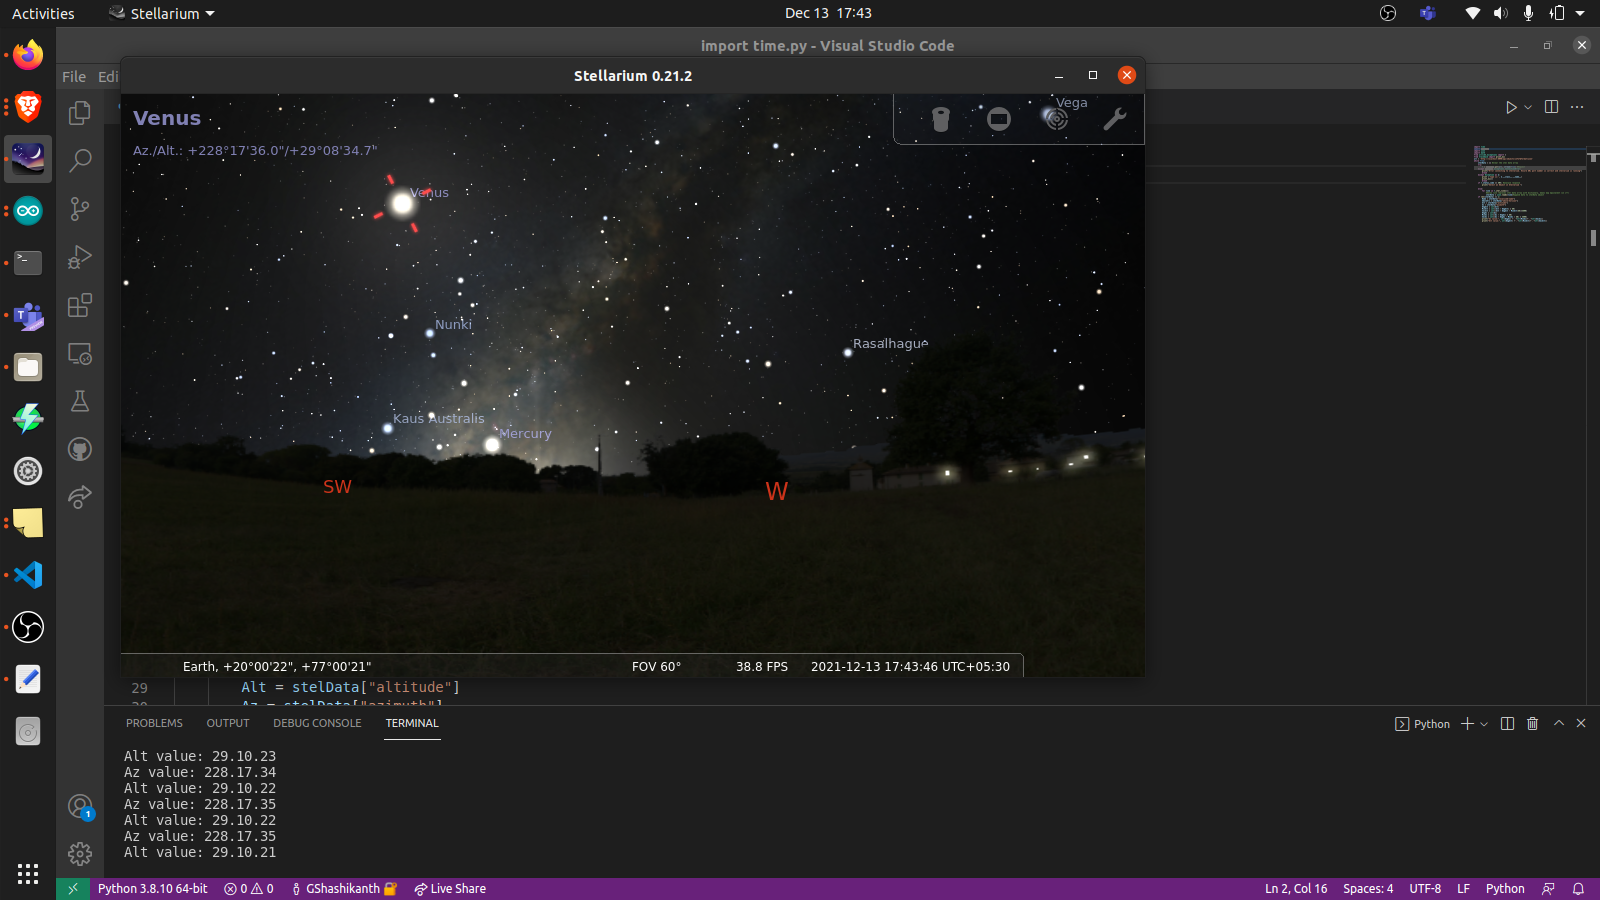Click the observer location icon in Stellarium toolbar

click(940, 118)
